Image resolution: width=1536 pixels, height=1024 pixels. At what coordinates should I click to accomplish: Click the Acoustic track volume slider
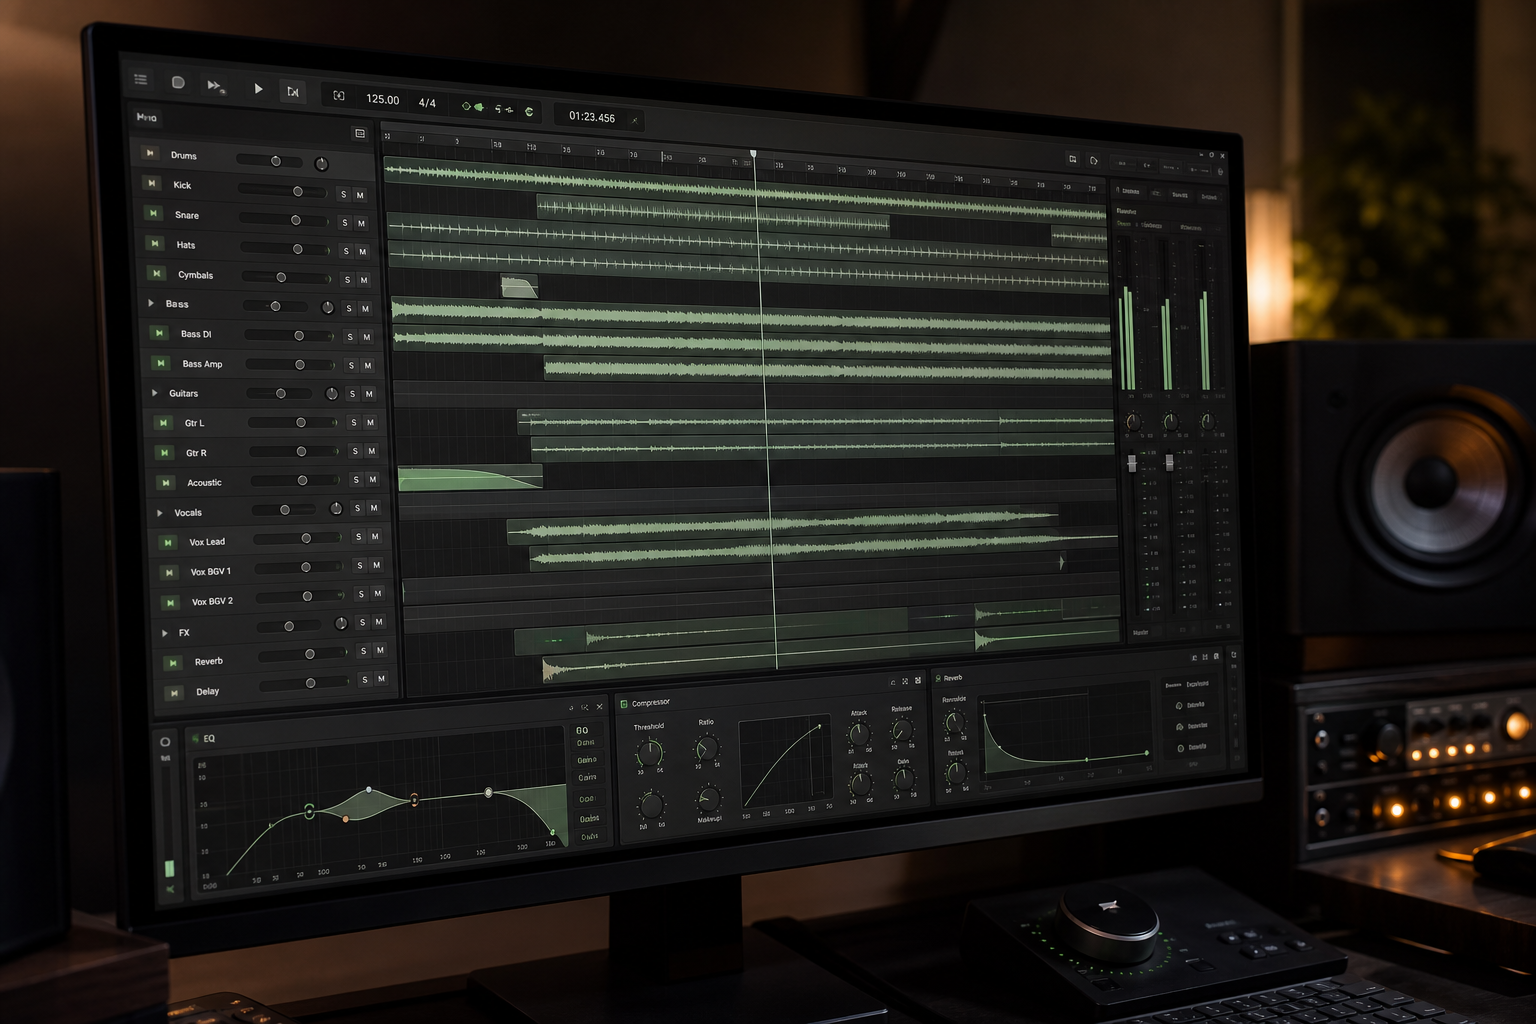point(295,480)
